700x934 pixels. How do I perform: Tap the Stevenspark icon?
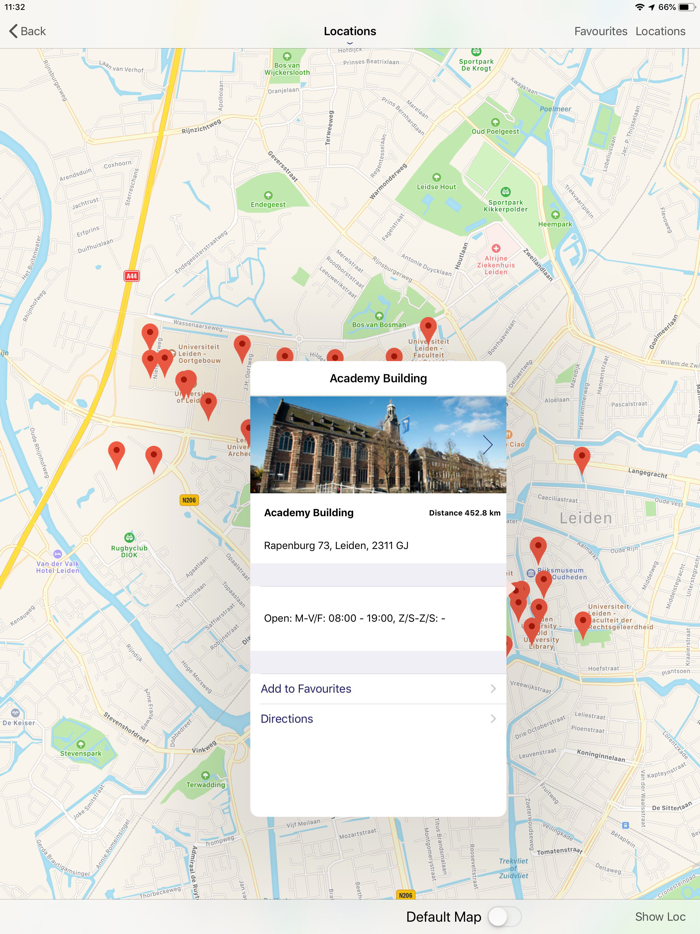[81, 744]
